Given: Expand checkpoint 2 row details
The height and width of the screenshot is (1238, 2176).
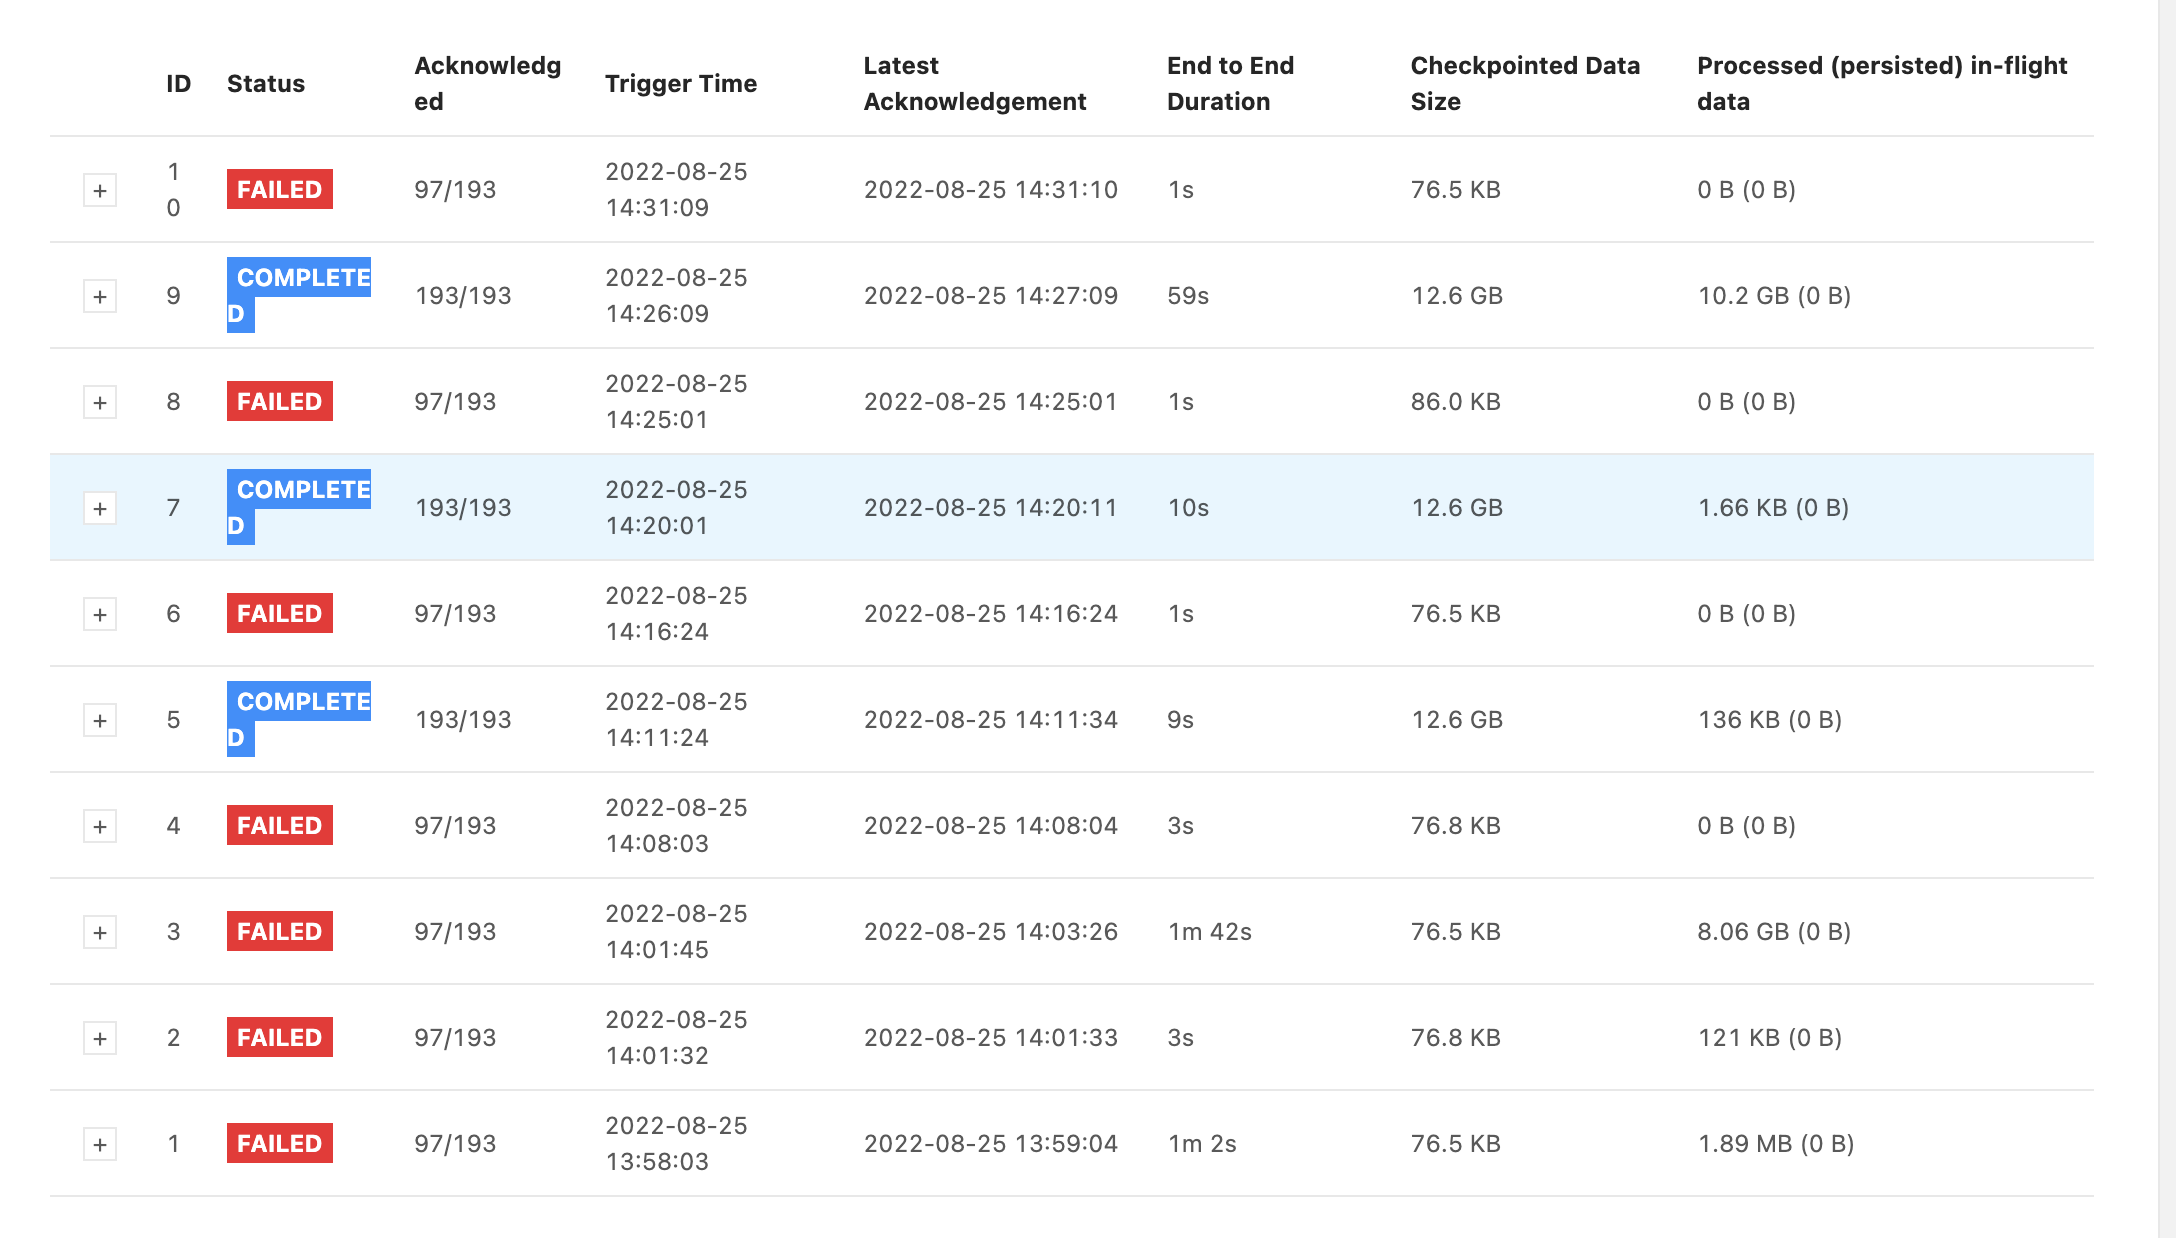Looking at the screenshot, I should (x=100, y=1038).
